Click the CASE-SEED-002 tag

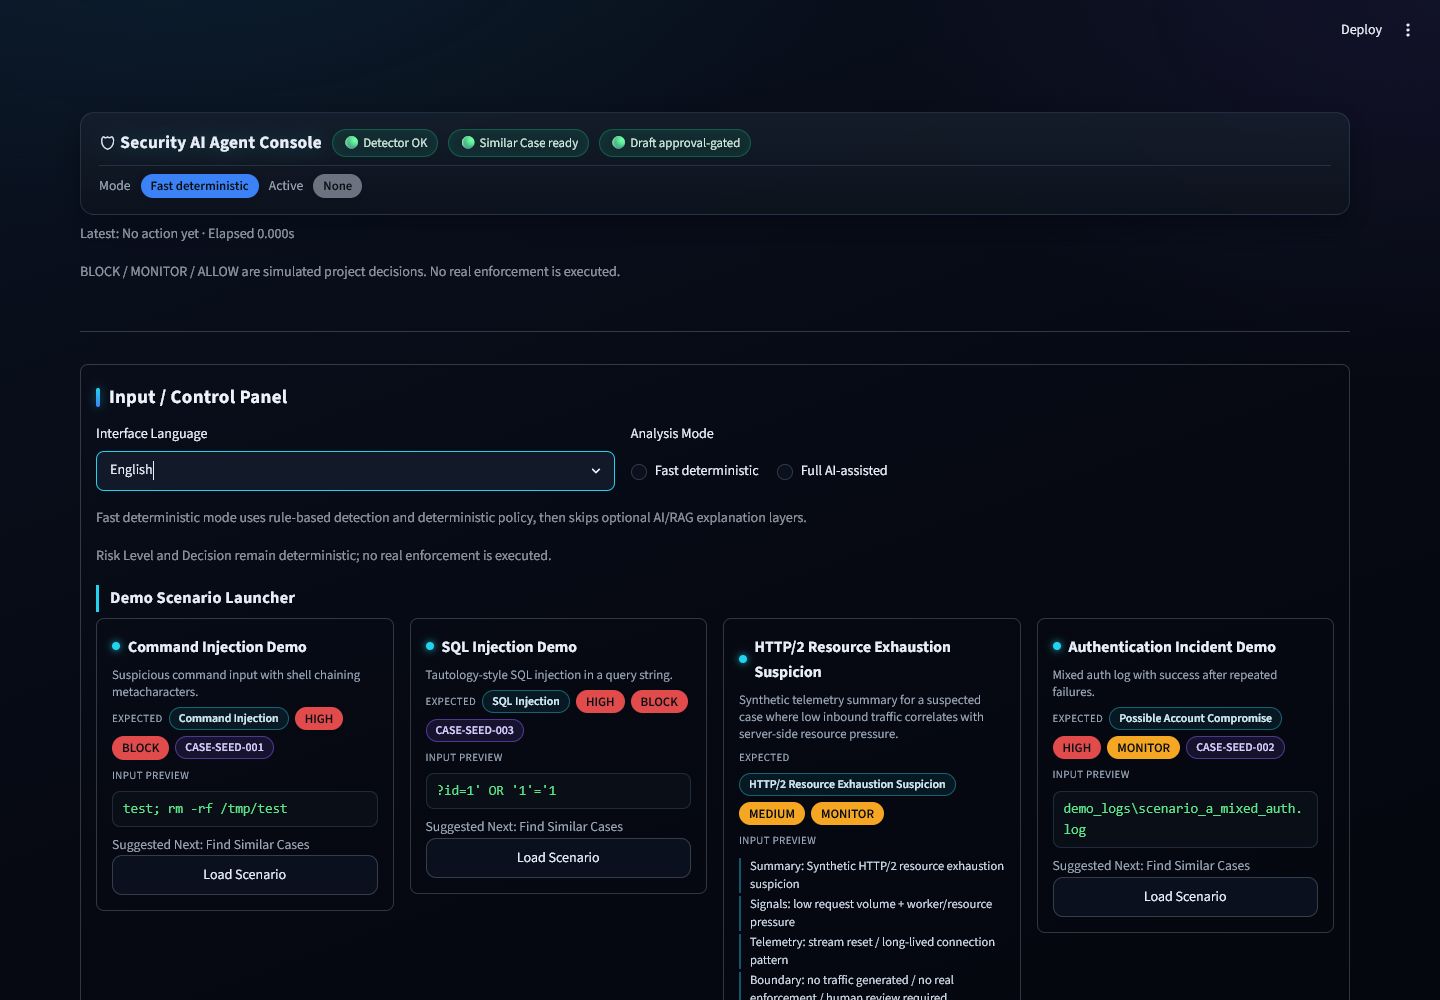[x=1235, y=748]
